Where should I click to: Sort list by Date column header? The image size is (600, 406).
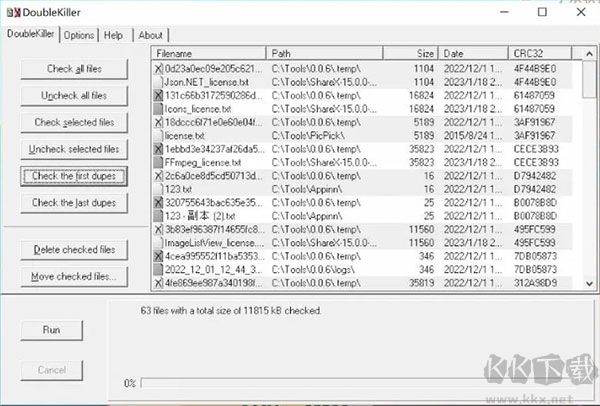click(x=473, y=54)
